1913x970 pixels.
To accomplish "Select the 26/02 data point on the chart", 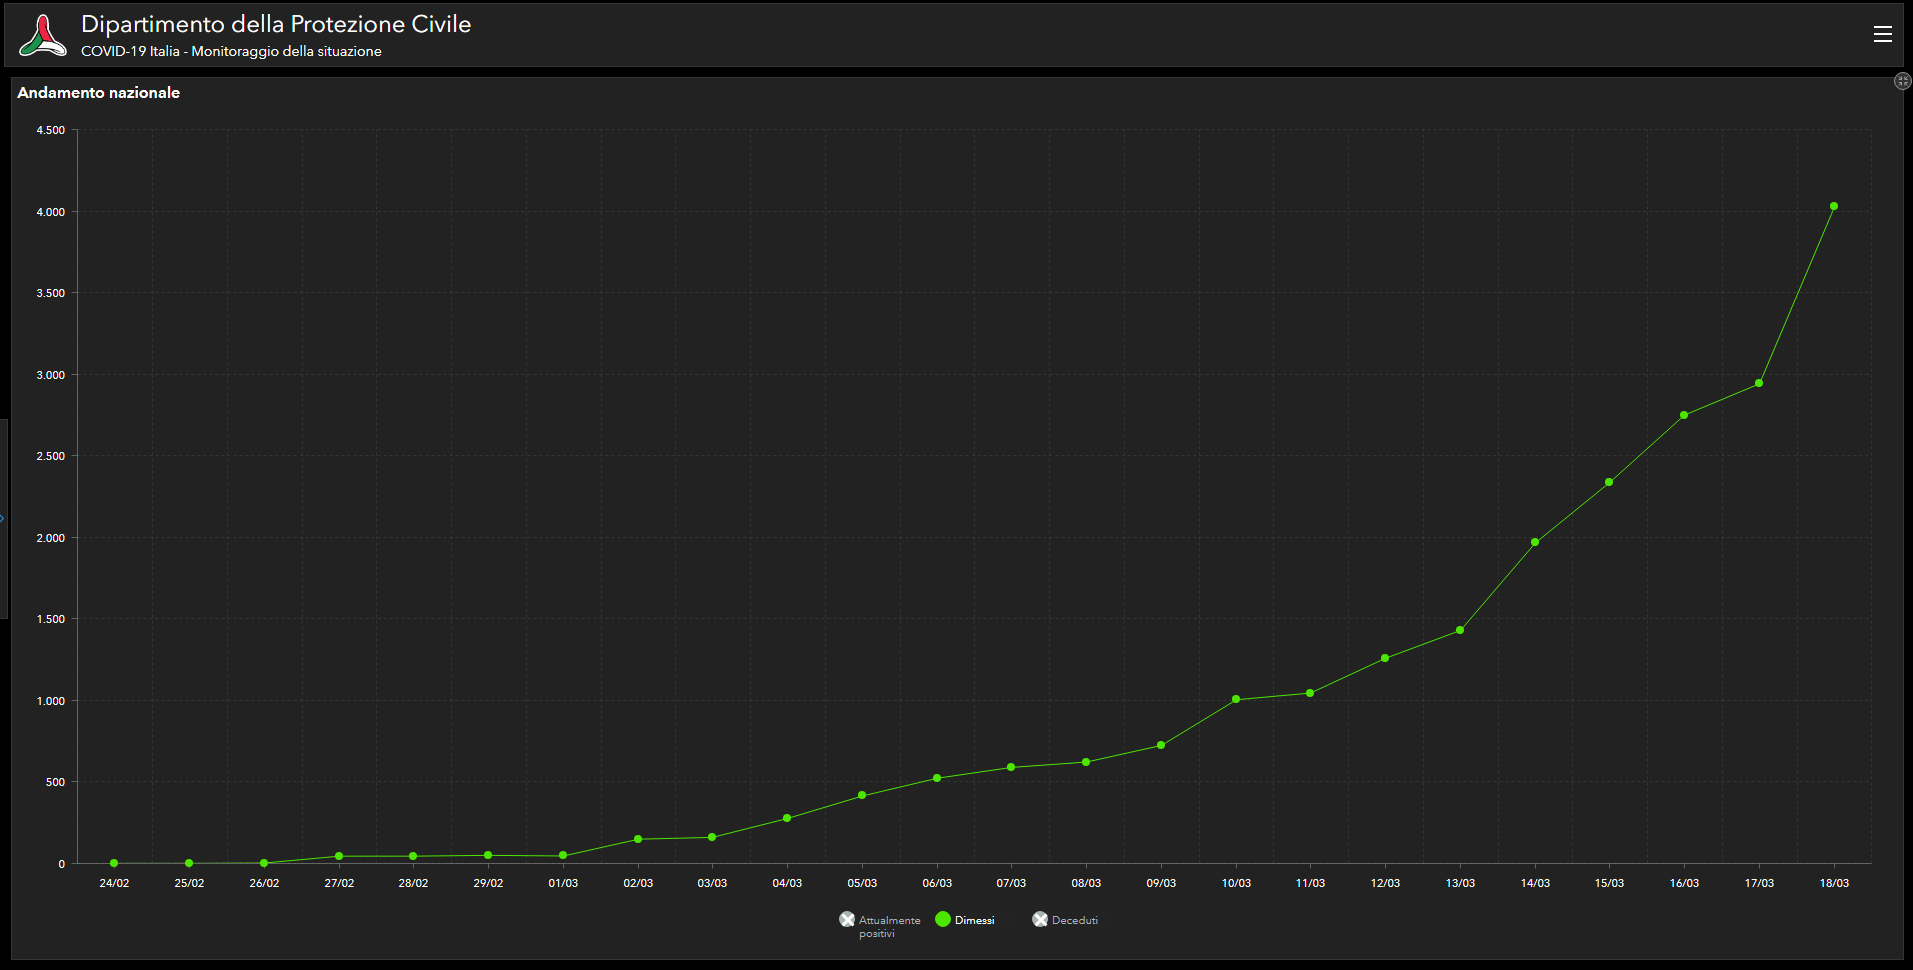I will click(264, 863).
